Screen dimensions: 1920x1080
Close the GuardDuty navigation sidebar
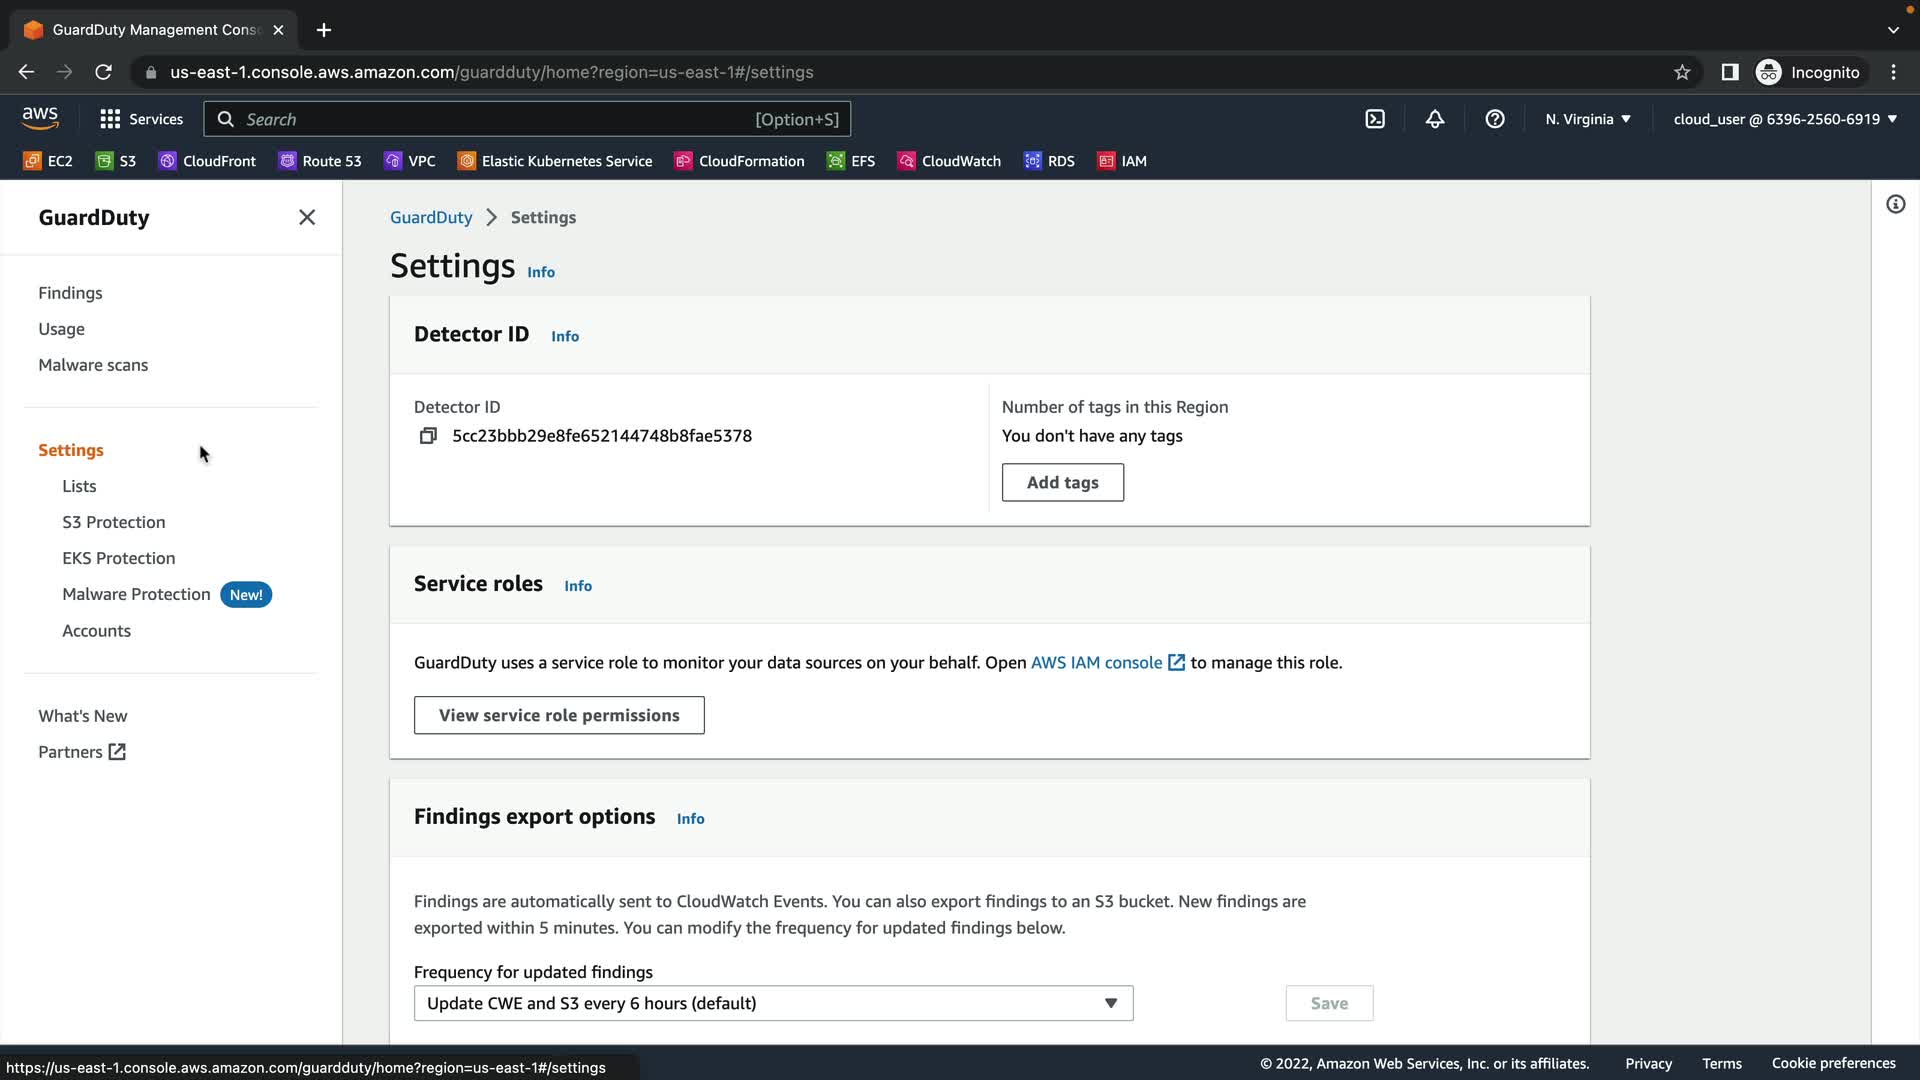click(x=307, y=218)
